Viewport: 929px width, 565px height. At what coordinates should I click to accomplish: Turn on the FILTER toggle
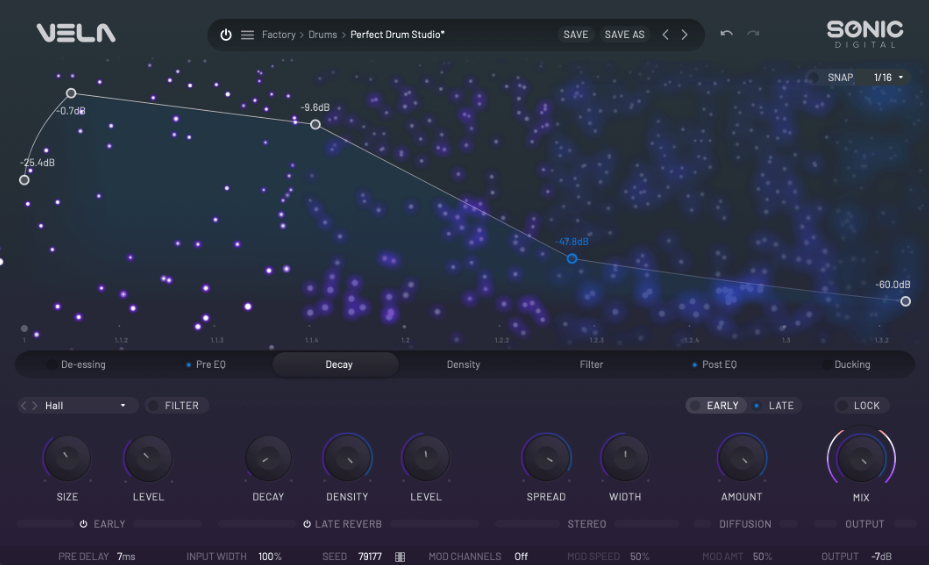tap(154, 406)
